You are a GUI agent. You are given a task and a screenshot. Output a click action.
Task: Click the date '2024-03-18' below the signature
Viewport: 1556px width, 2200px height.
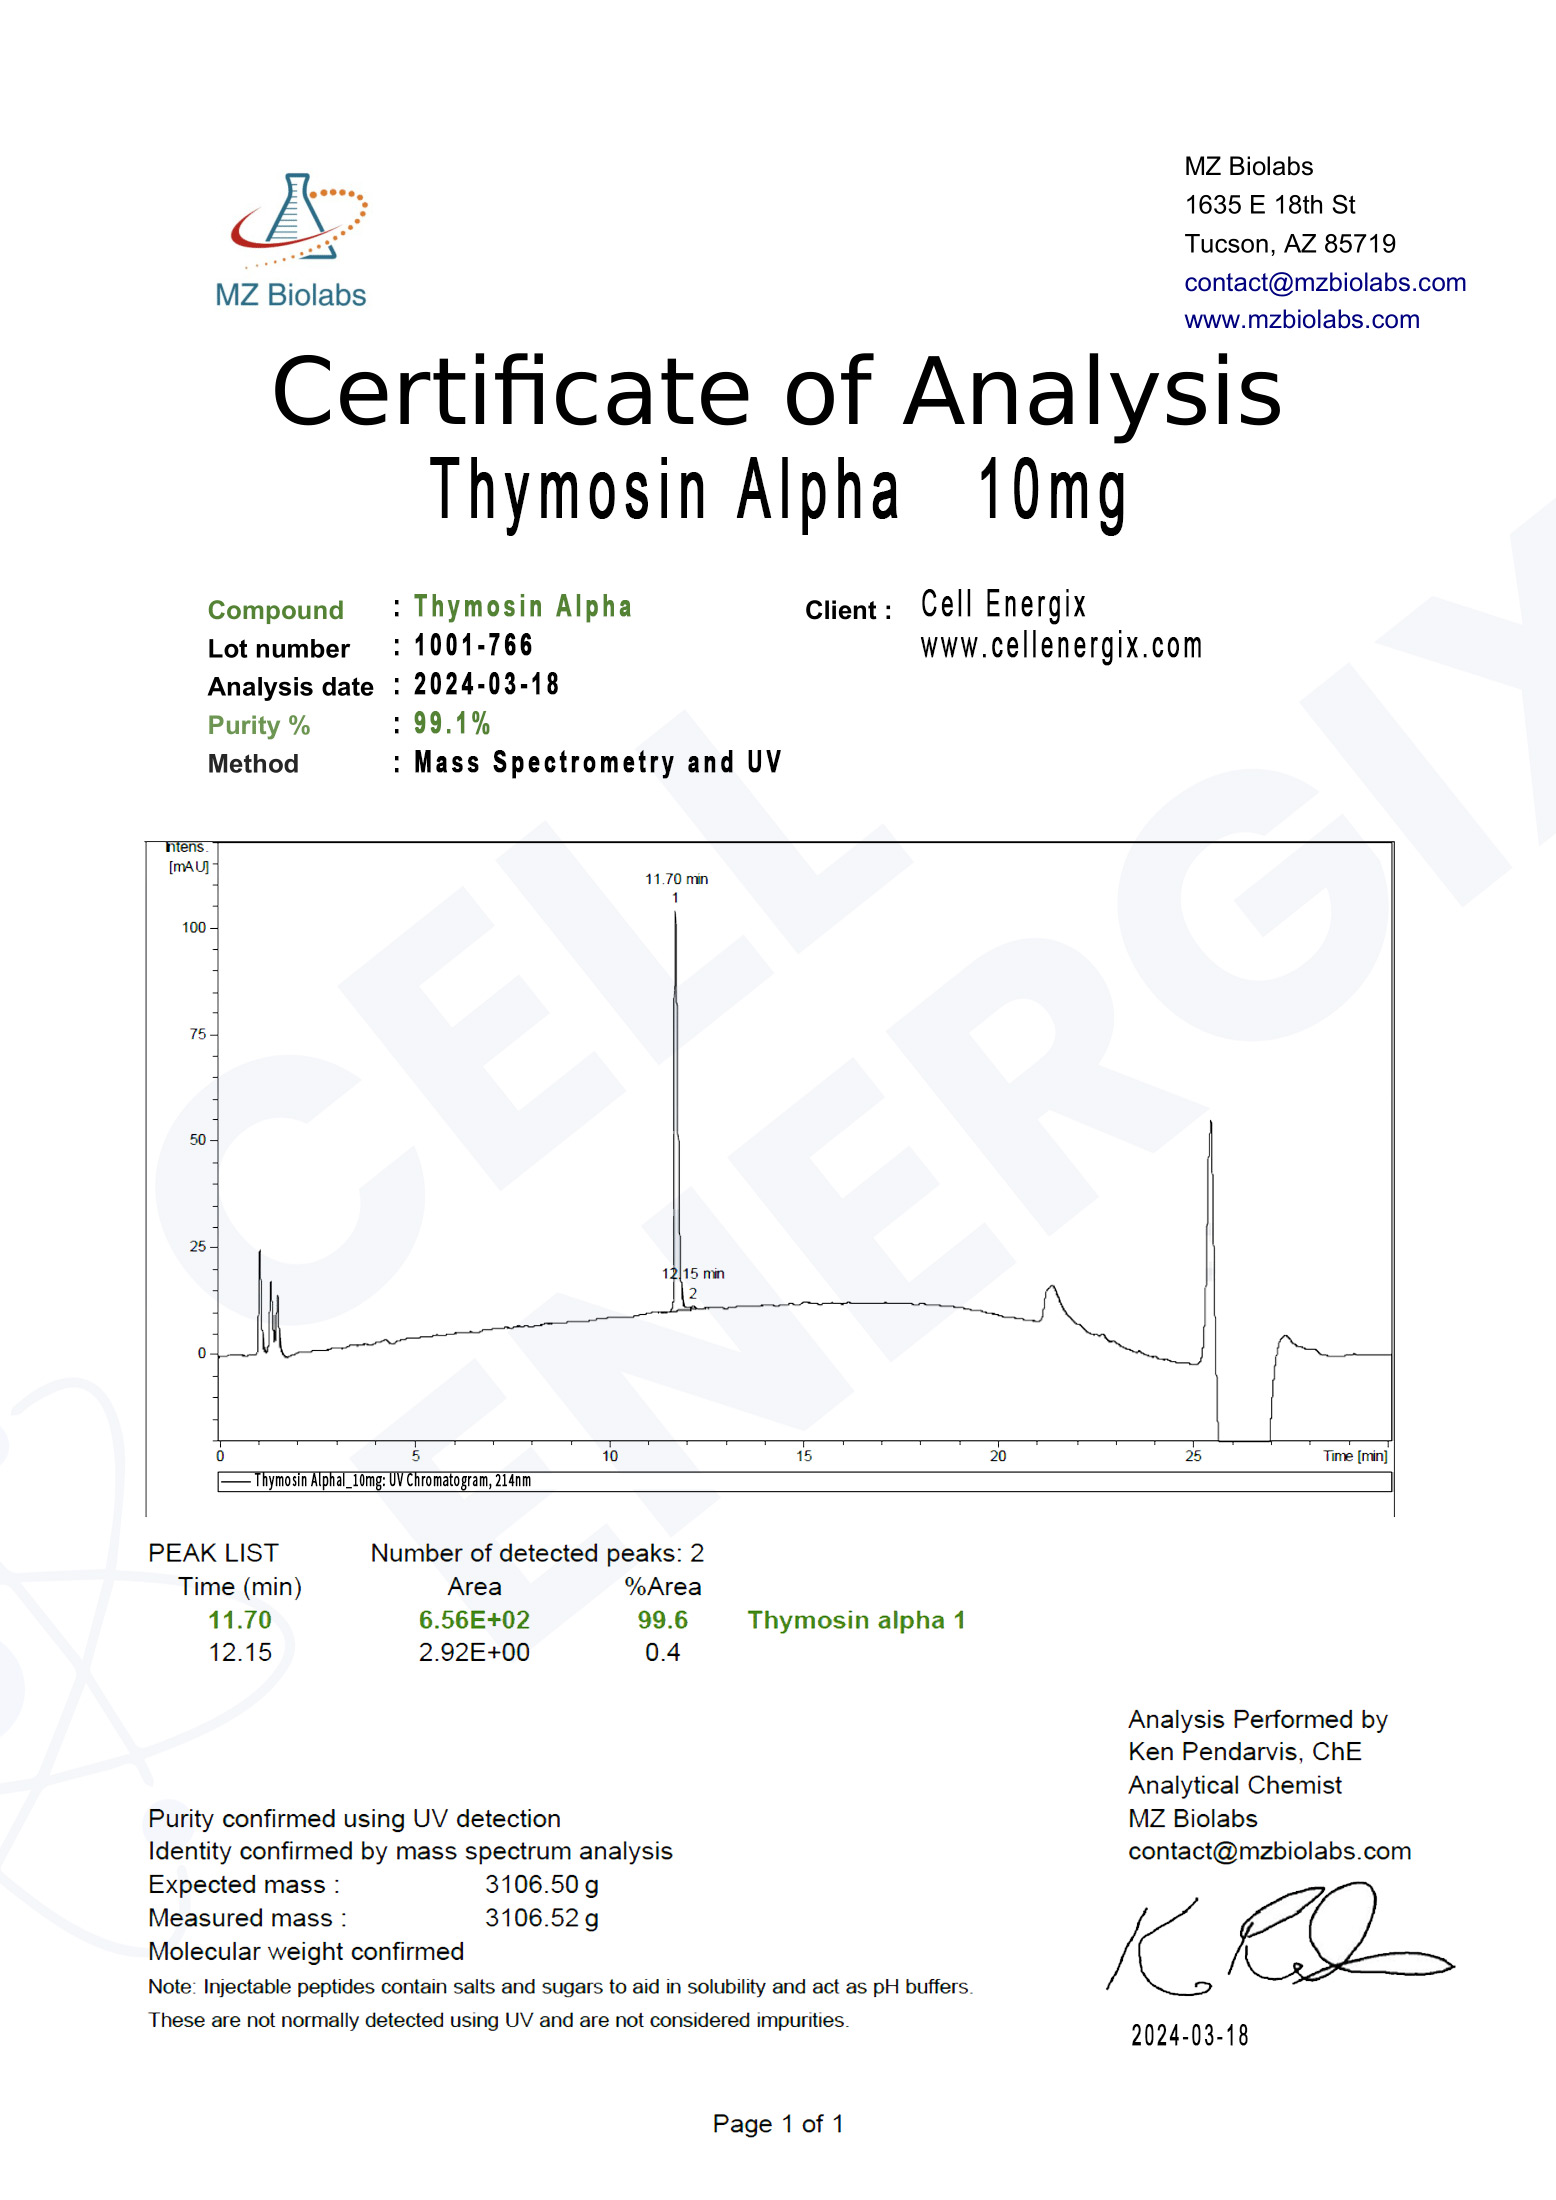pyautogui.click(x=1190, y=2036)
